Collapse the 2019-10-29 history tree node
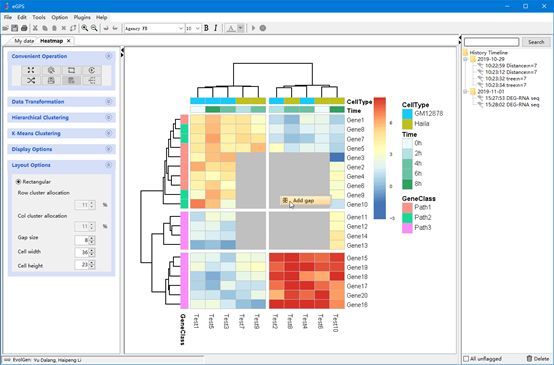The height and width of the screenshot is (365, 554). point(466,59)
